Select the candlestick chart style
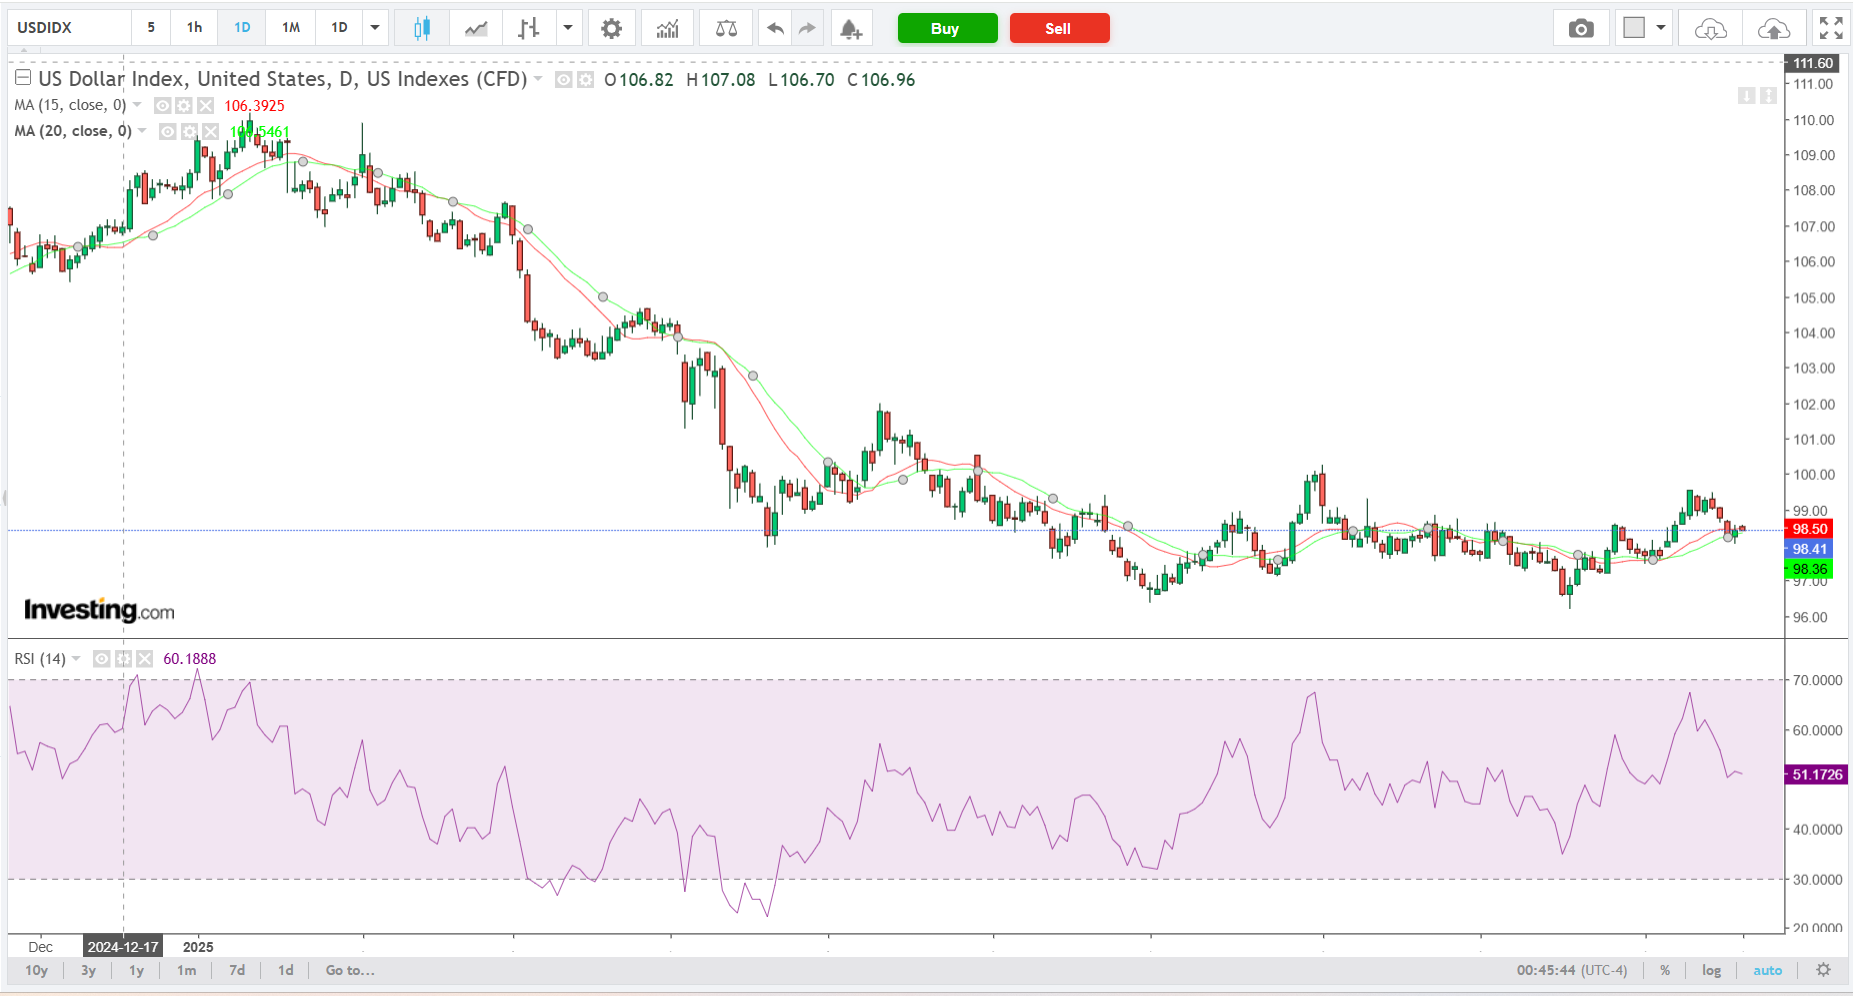Image resolution: width=1853 pixels, height=996 pixels. (421, 28)
